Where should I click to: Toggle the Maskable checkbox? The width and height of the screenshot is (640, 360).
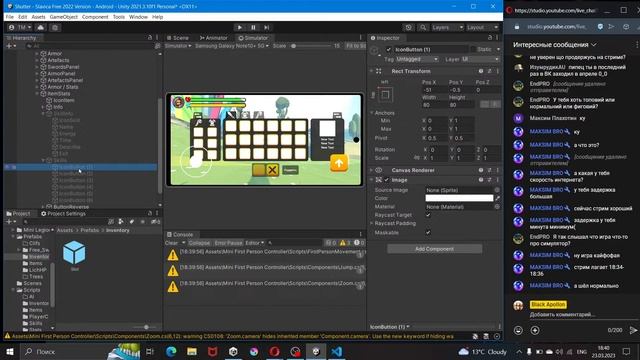428,233
